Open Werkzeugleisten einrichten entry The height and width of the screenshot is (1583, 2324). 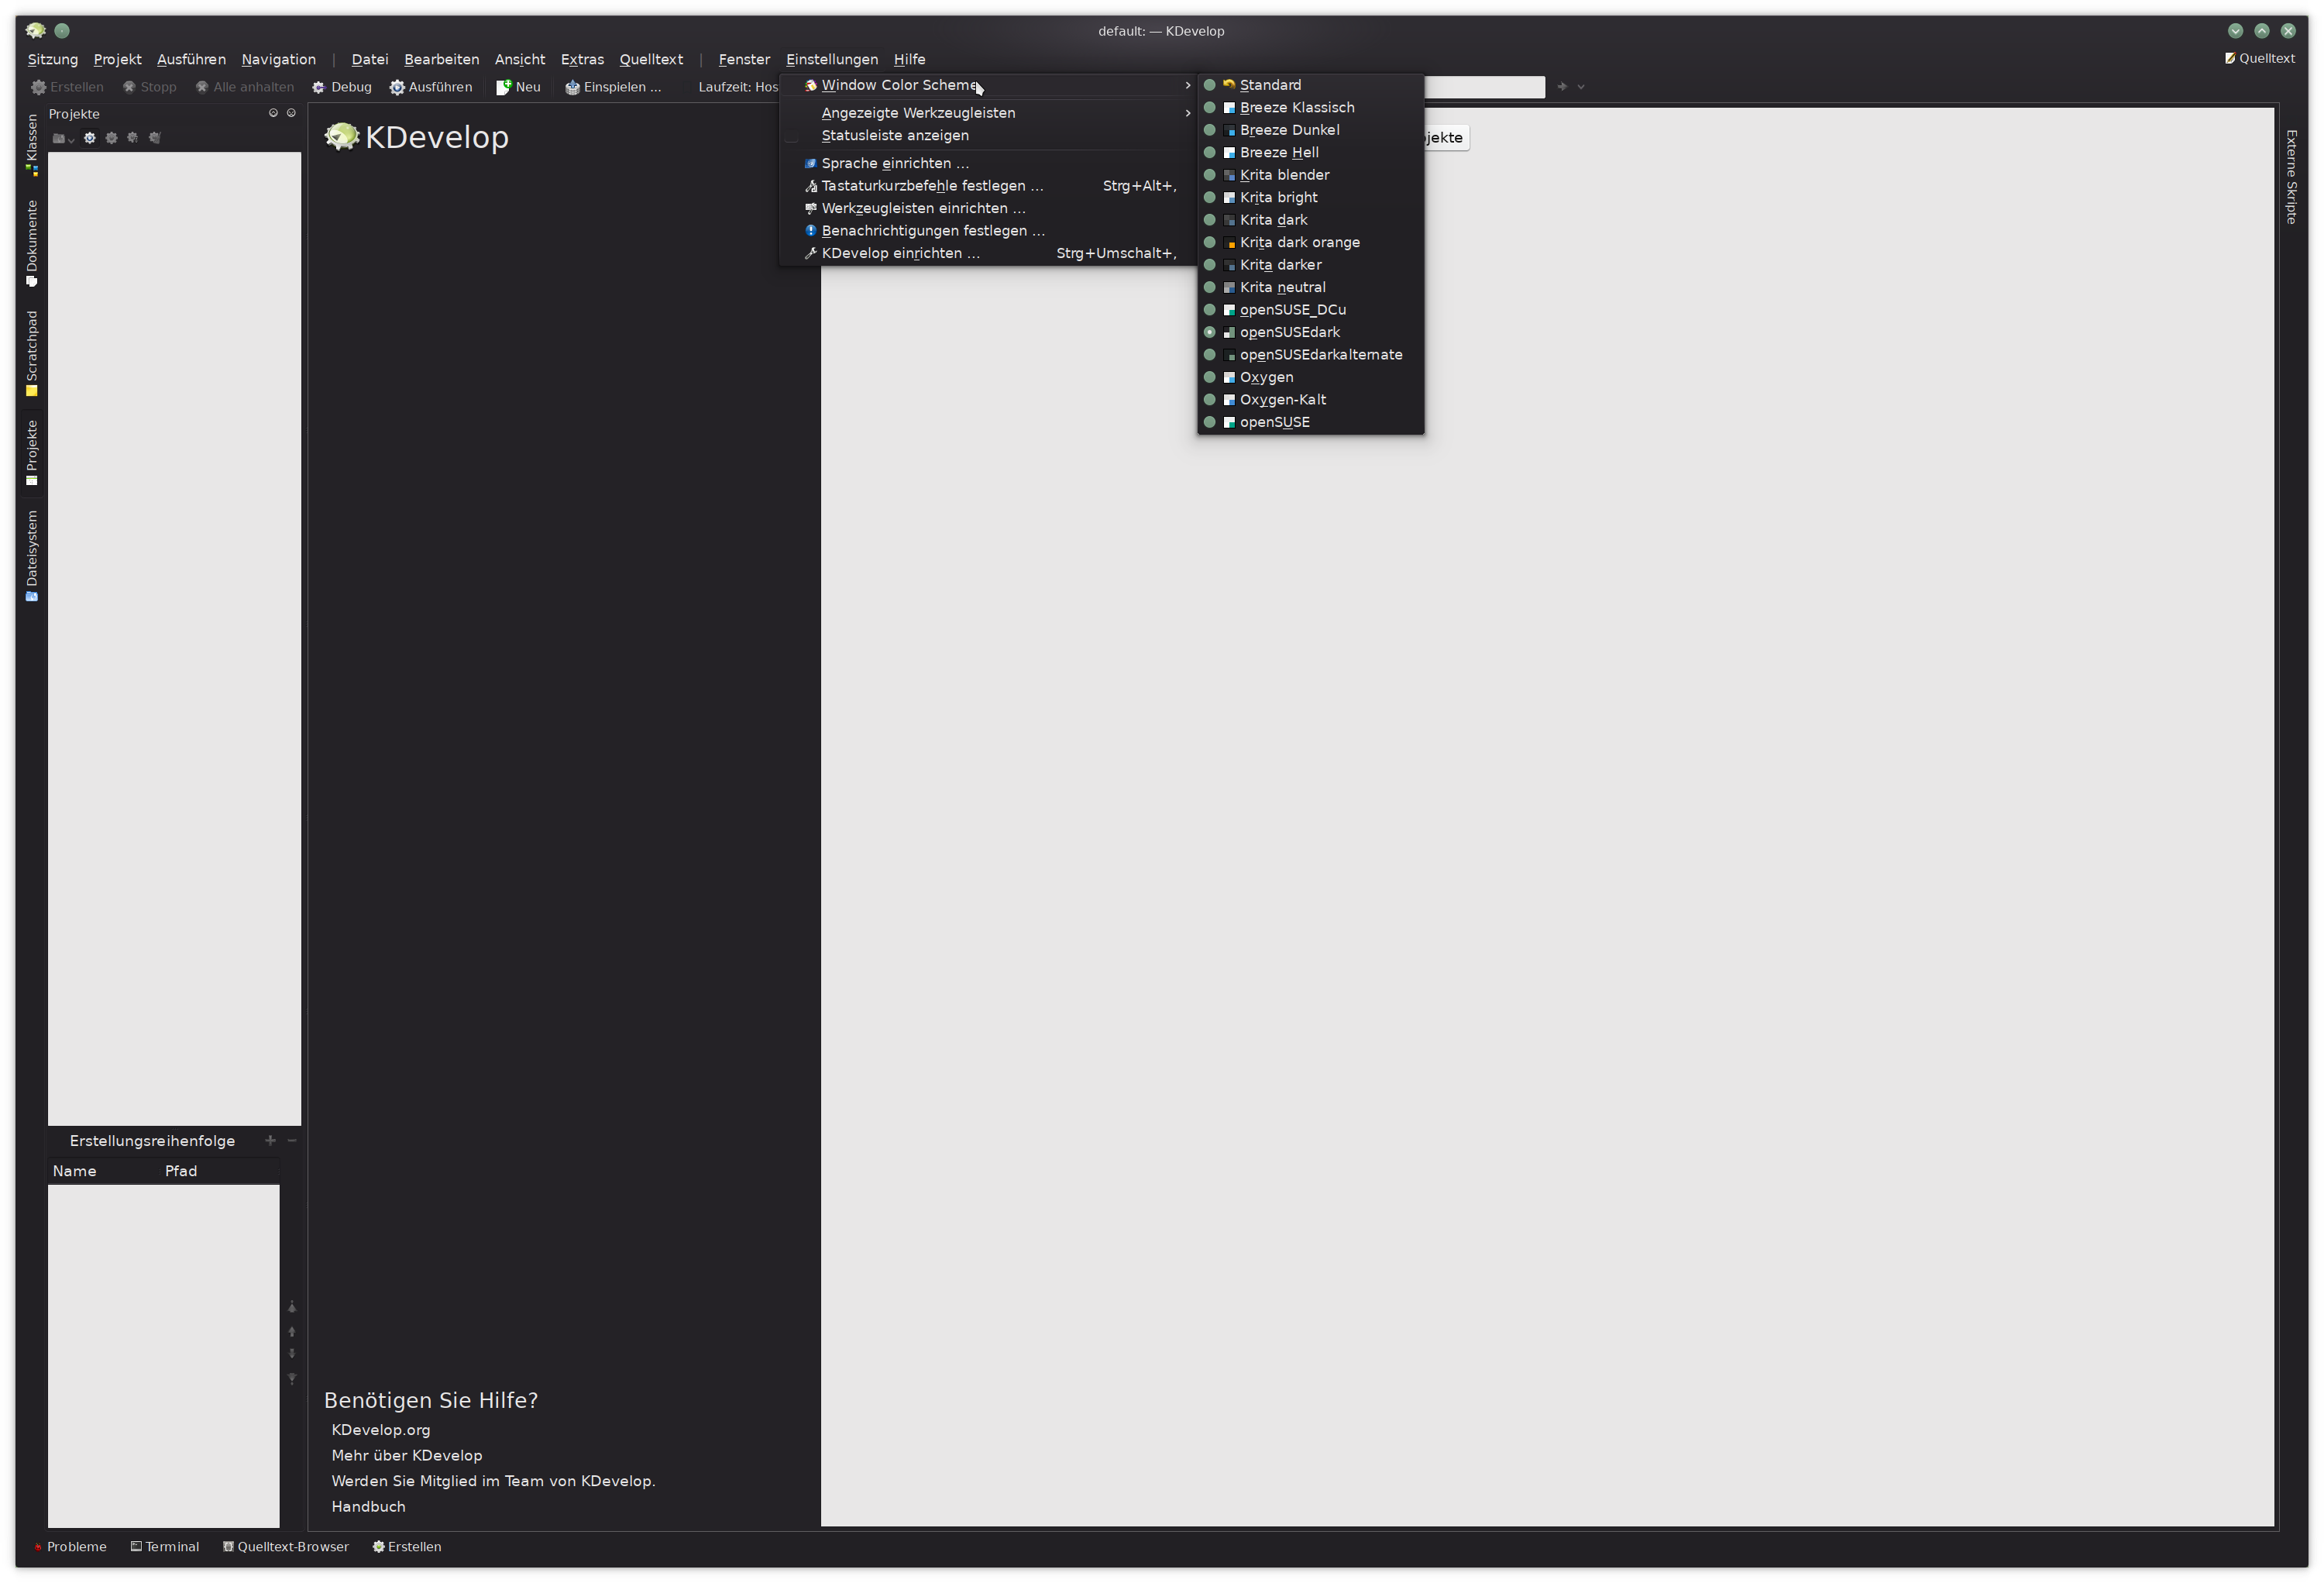pos(987,208)
